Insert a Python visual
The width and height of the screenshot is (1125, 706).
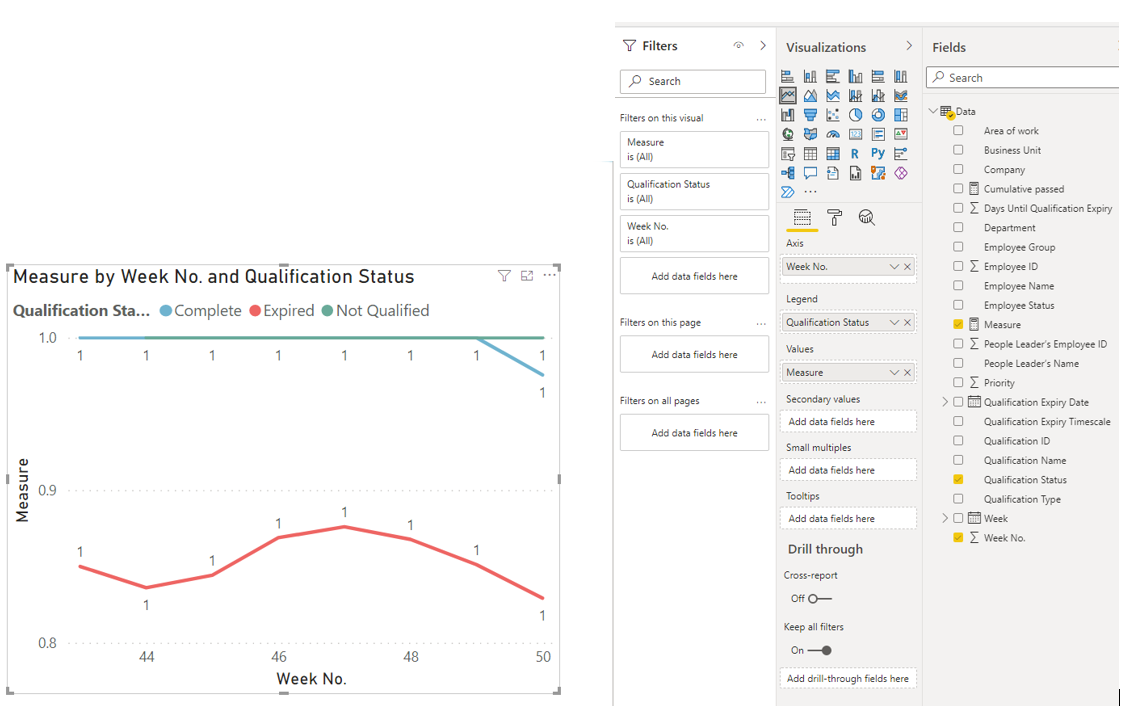(878, 154)
